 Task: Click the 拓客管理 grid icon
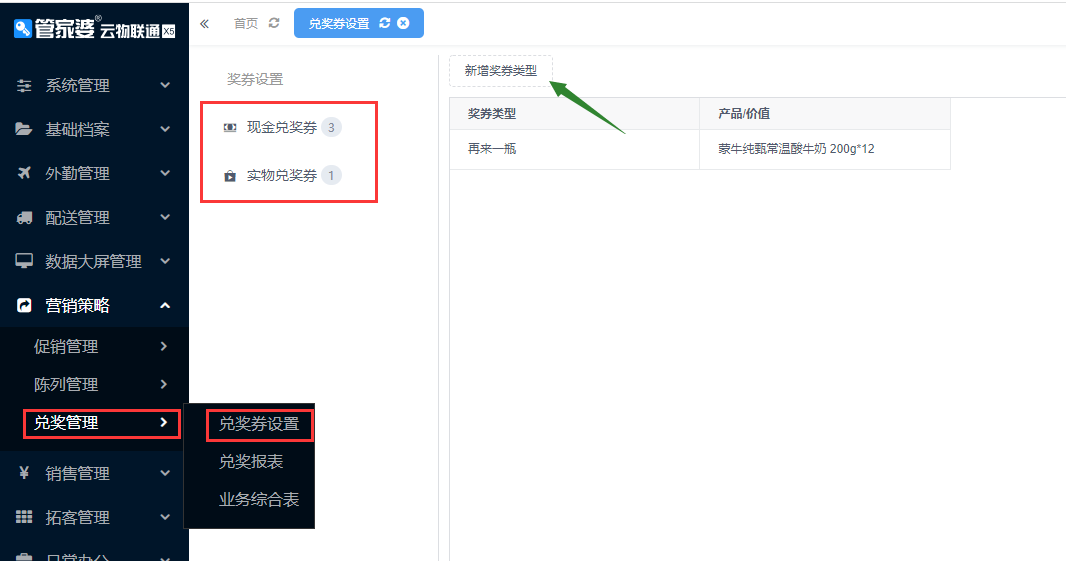pyautogui.click(x=24, y=518)
